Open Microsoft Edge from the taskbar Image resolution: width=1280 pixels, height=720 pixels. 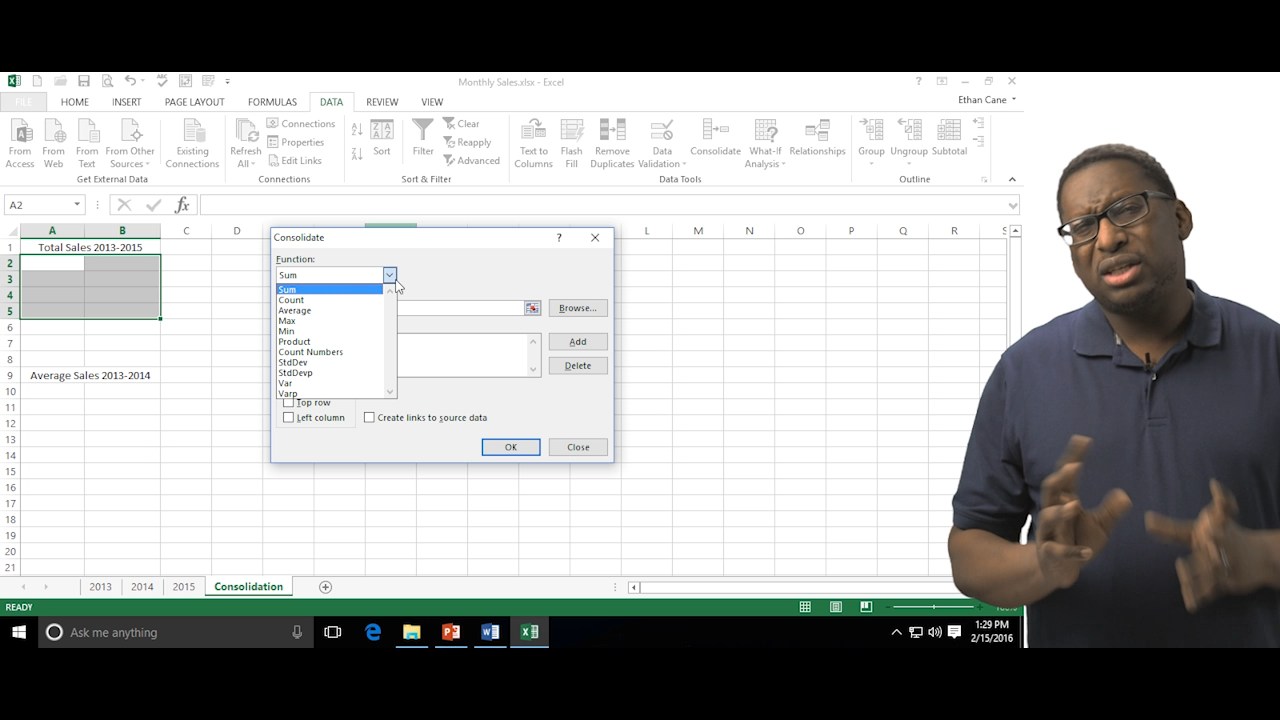coord(373,632)
